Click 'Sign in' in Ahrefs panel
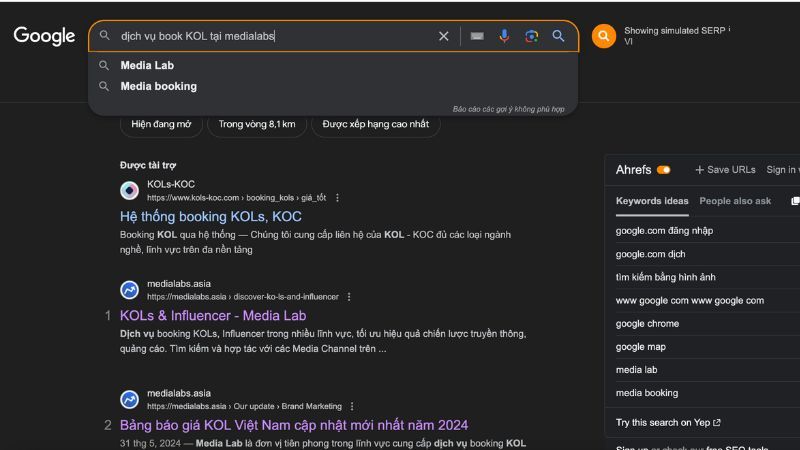This screenshot has height=450, width=800. tap(783, 170)
